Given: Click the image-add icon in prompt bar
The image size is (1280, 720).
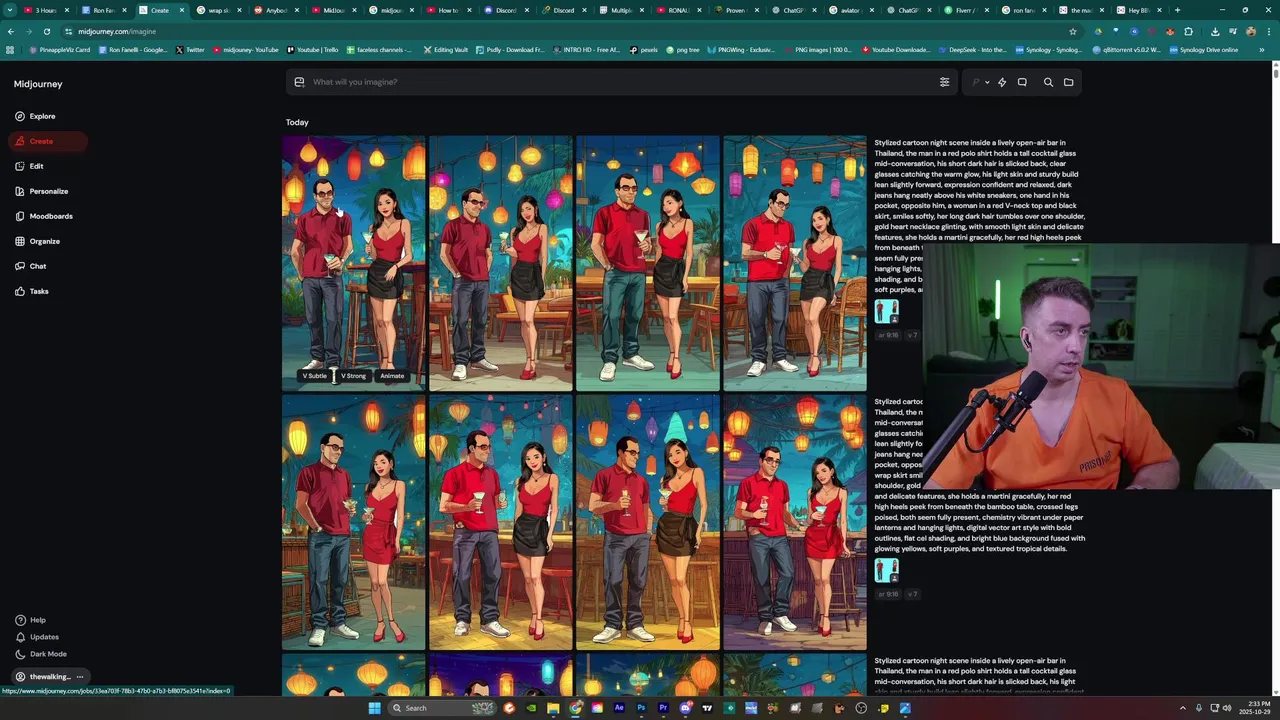Looking at the screenshot, I should (x=299, y=82).
